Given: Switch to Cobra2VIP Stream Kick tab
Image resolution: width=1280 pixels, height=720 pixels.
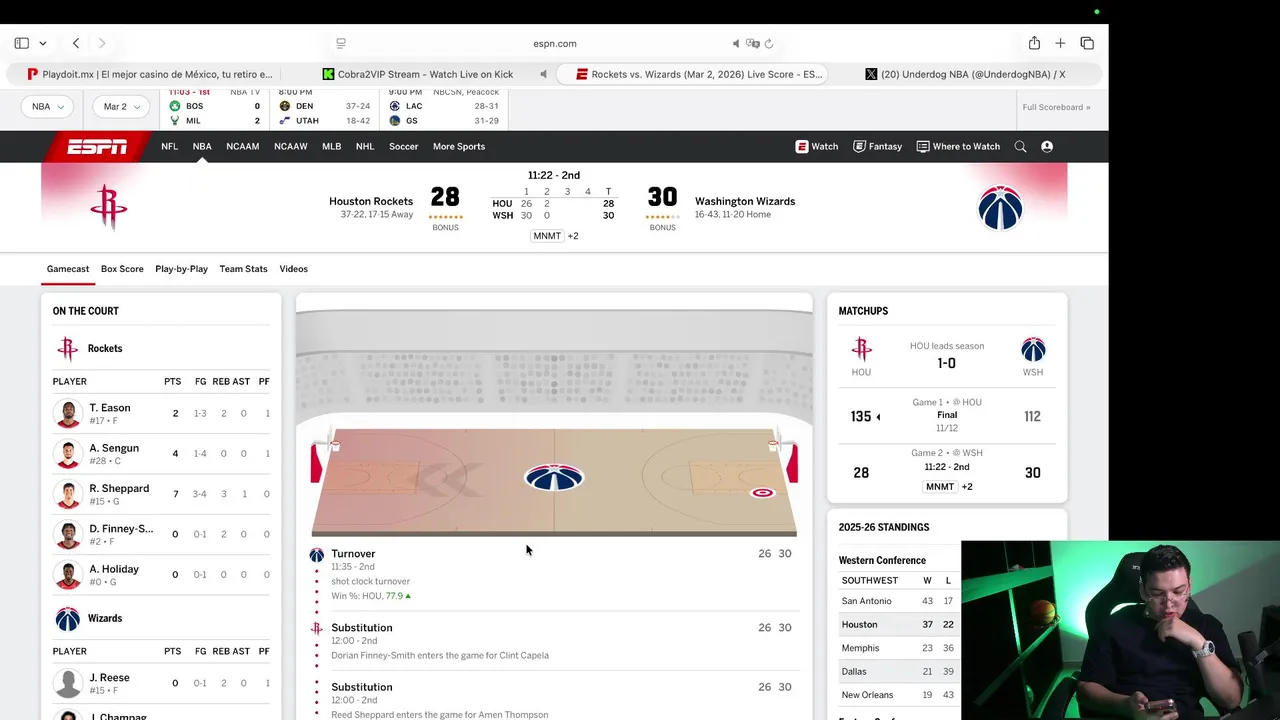Looking at the screenshot, I should 418,74.
